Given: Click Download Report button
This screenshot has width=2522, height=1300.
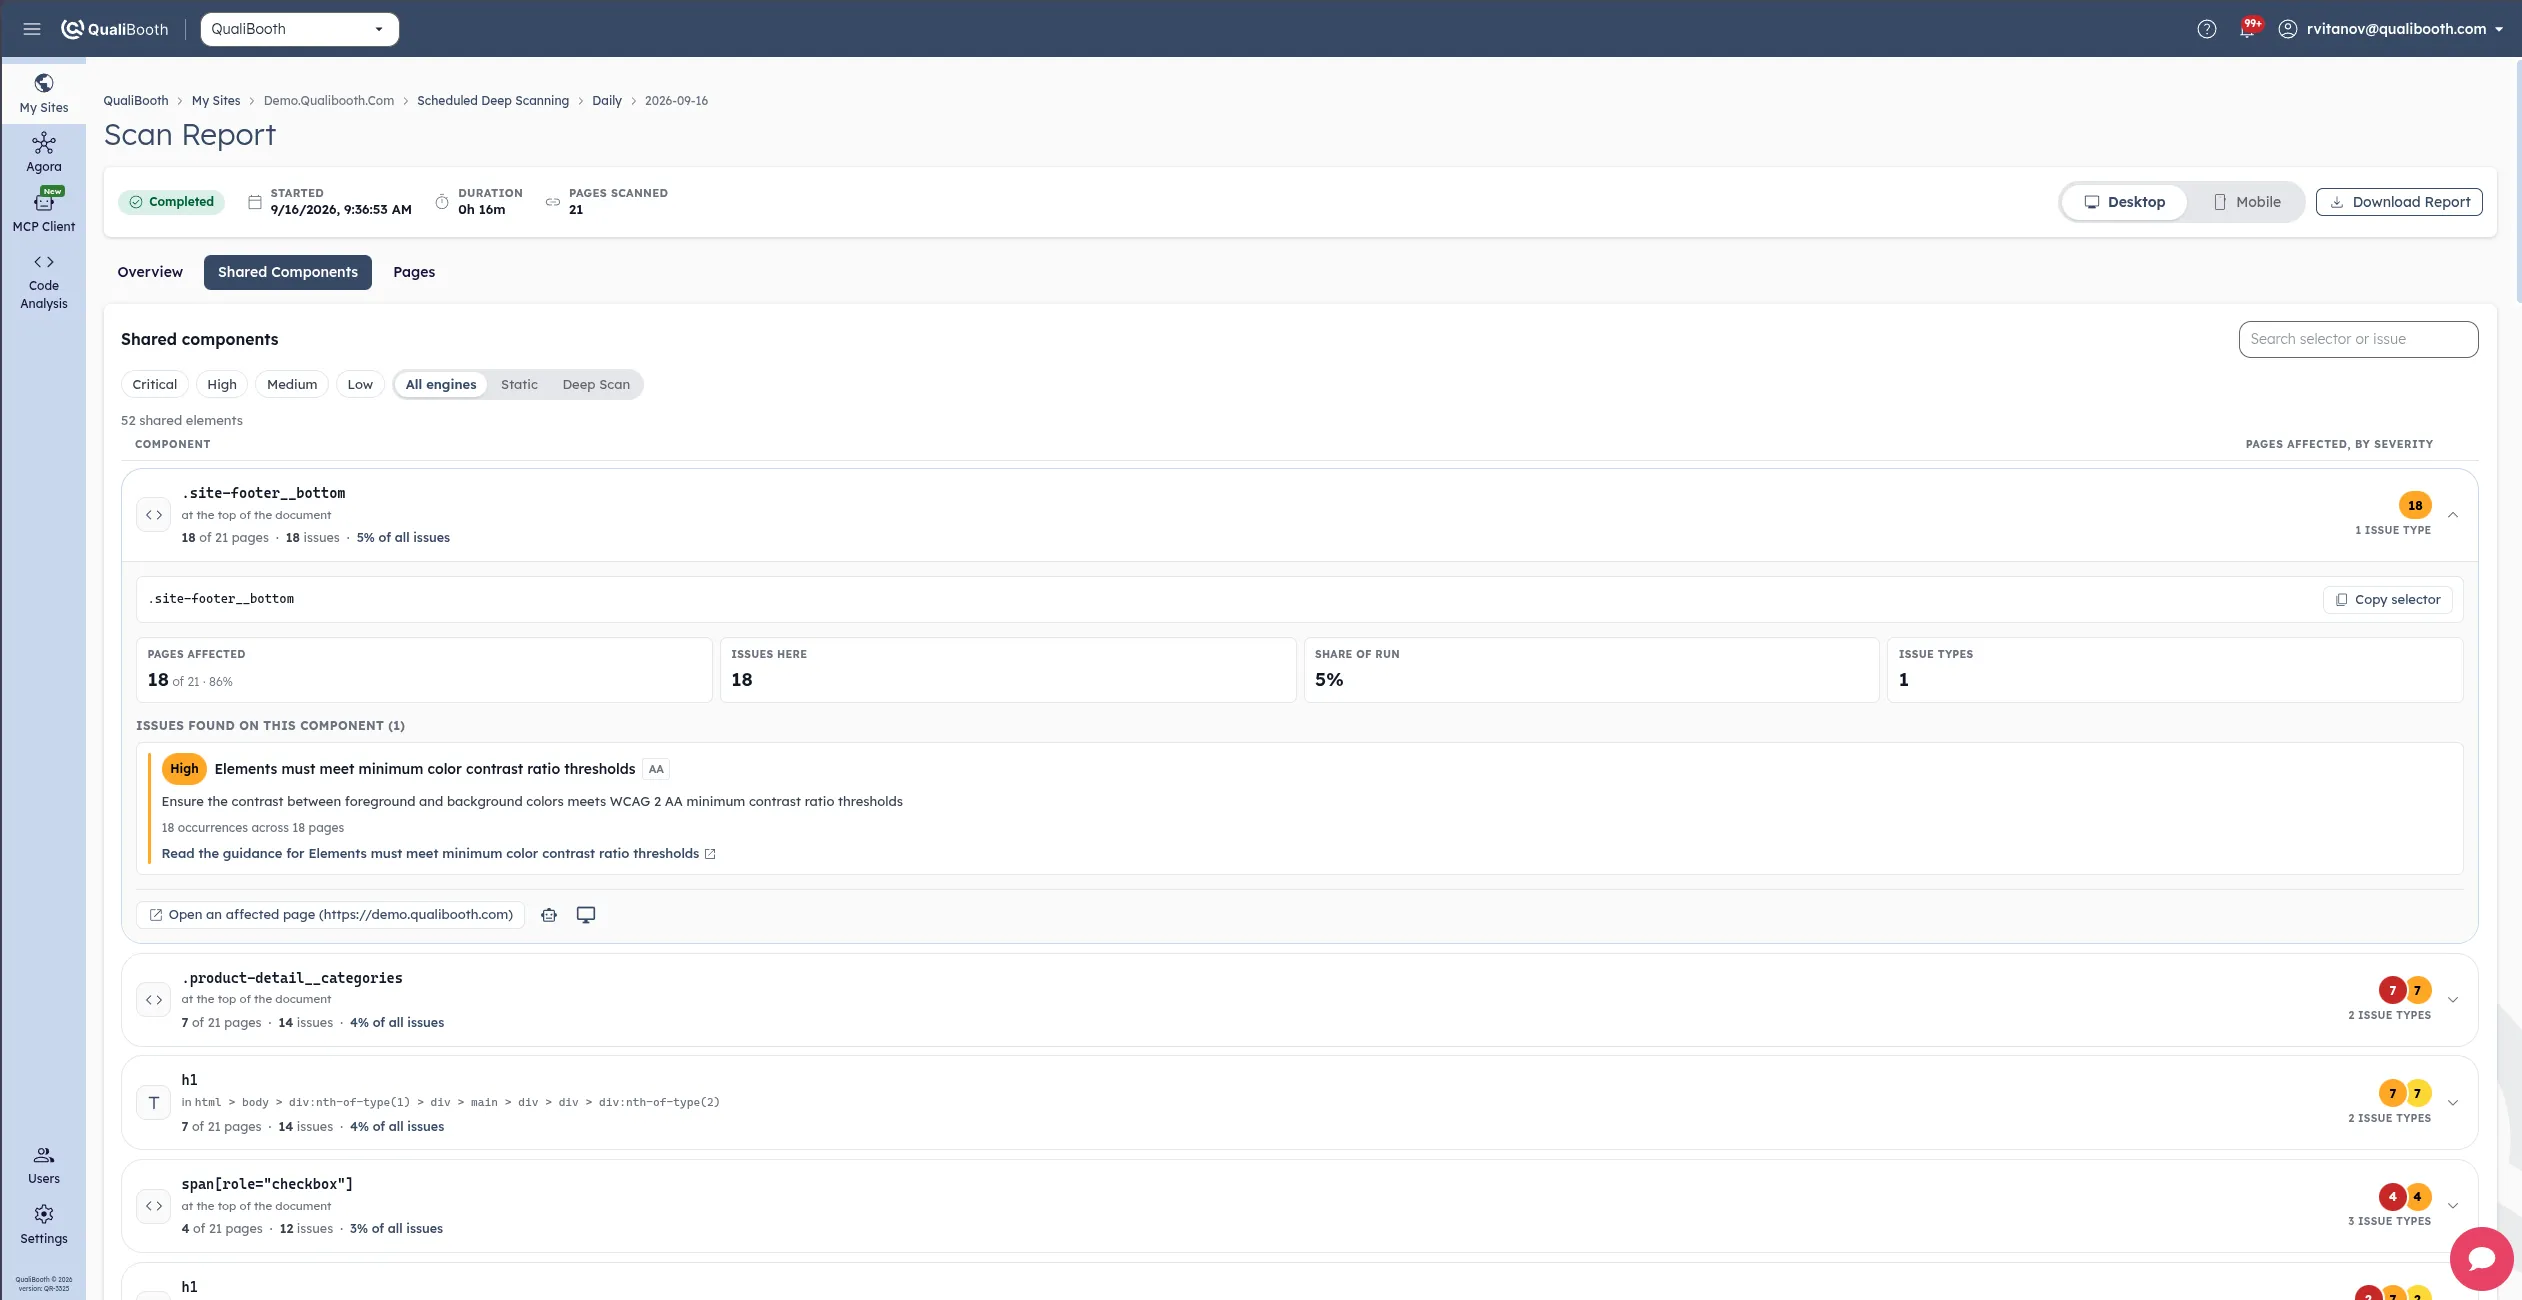Looking at the screenshot, I should point(2399,202).
